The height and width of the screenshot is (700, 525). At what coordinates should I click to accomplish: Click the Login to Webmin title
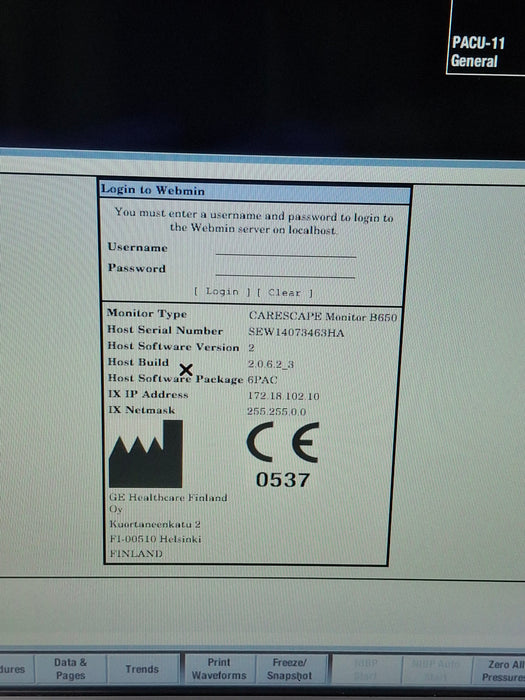click(x=153, y=190)
